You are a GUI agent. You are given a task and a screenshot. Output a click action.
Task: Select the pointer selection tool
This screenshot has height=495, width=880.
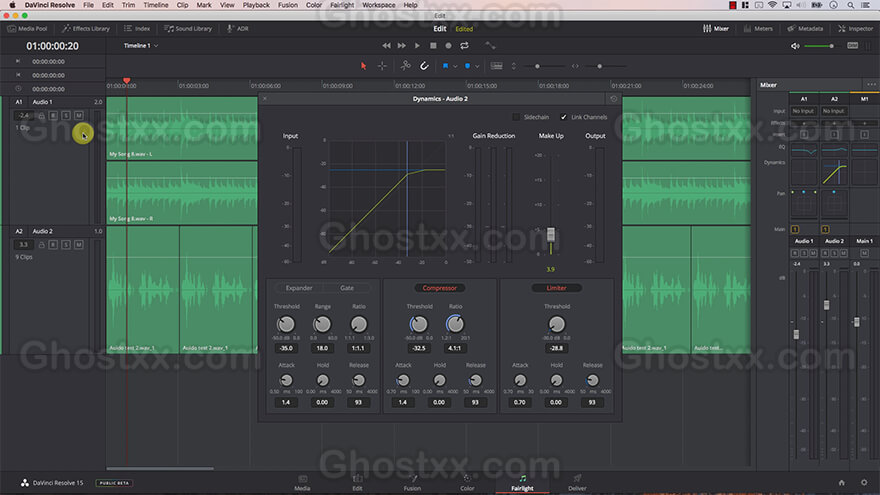coord(363,66)
